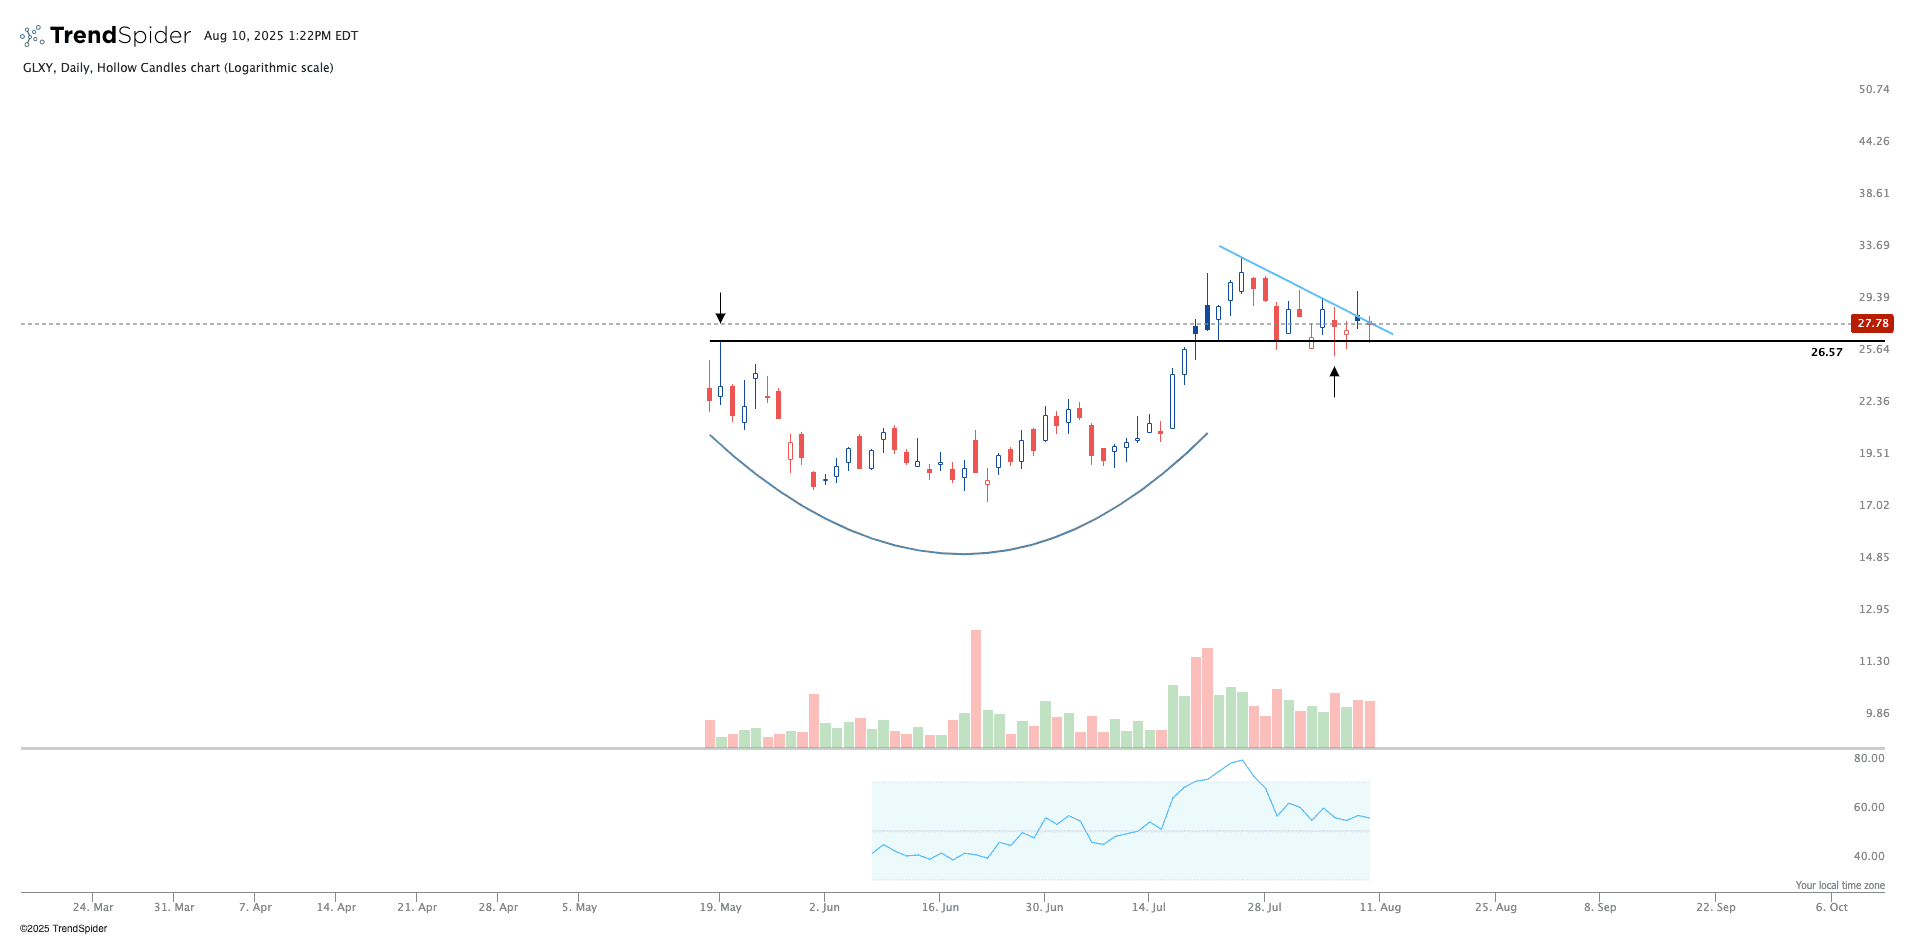The width and height of the screenshot is (1915, 938).
Task: Click the 26.57 support level label
Action: coord(1826,352)
